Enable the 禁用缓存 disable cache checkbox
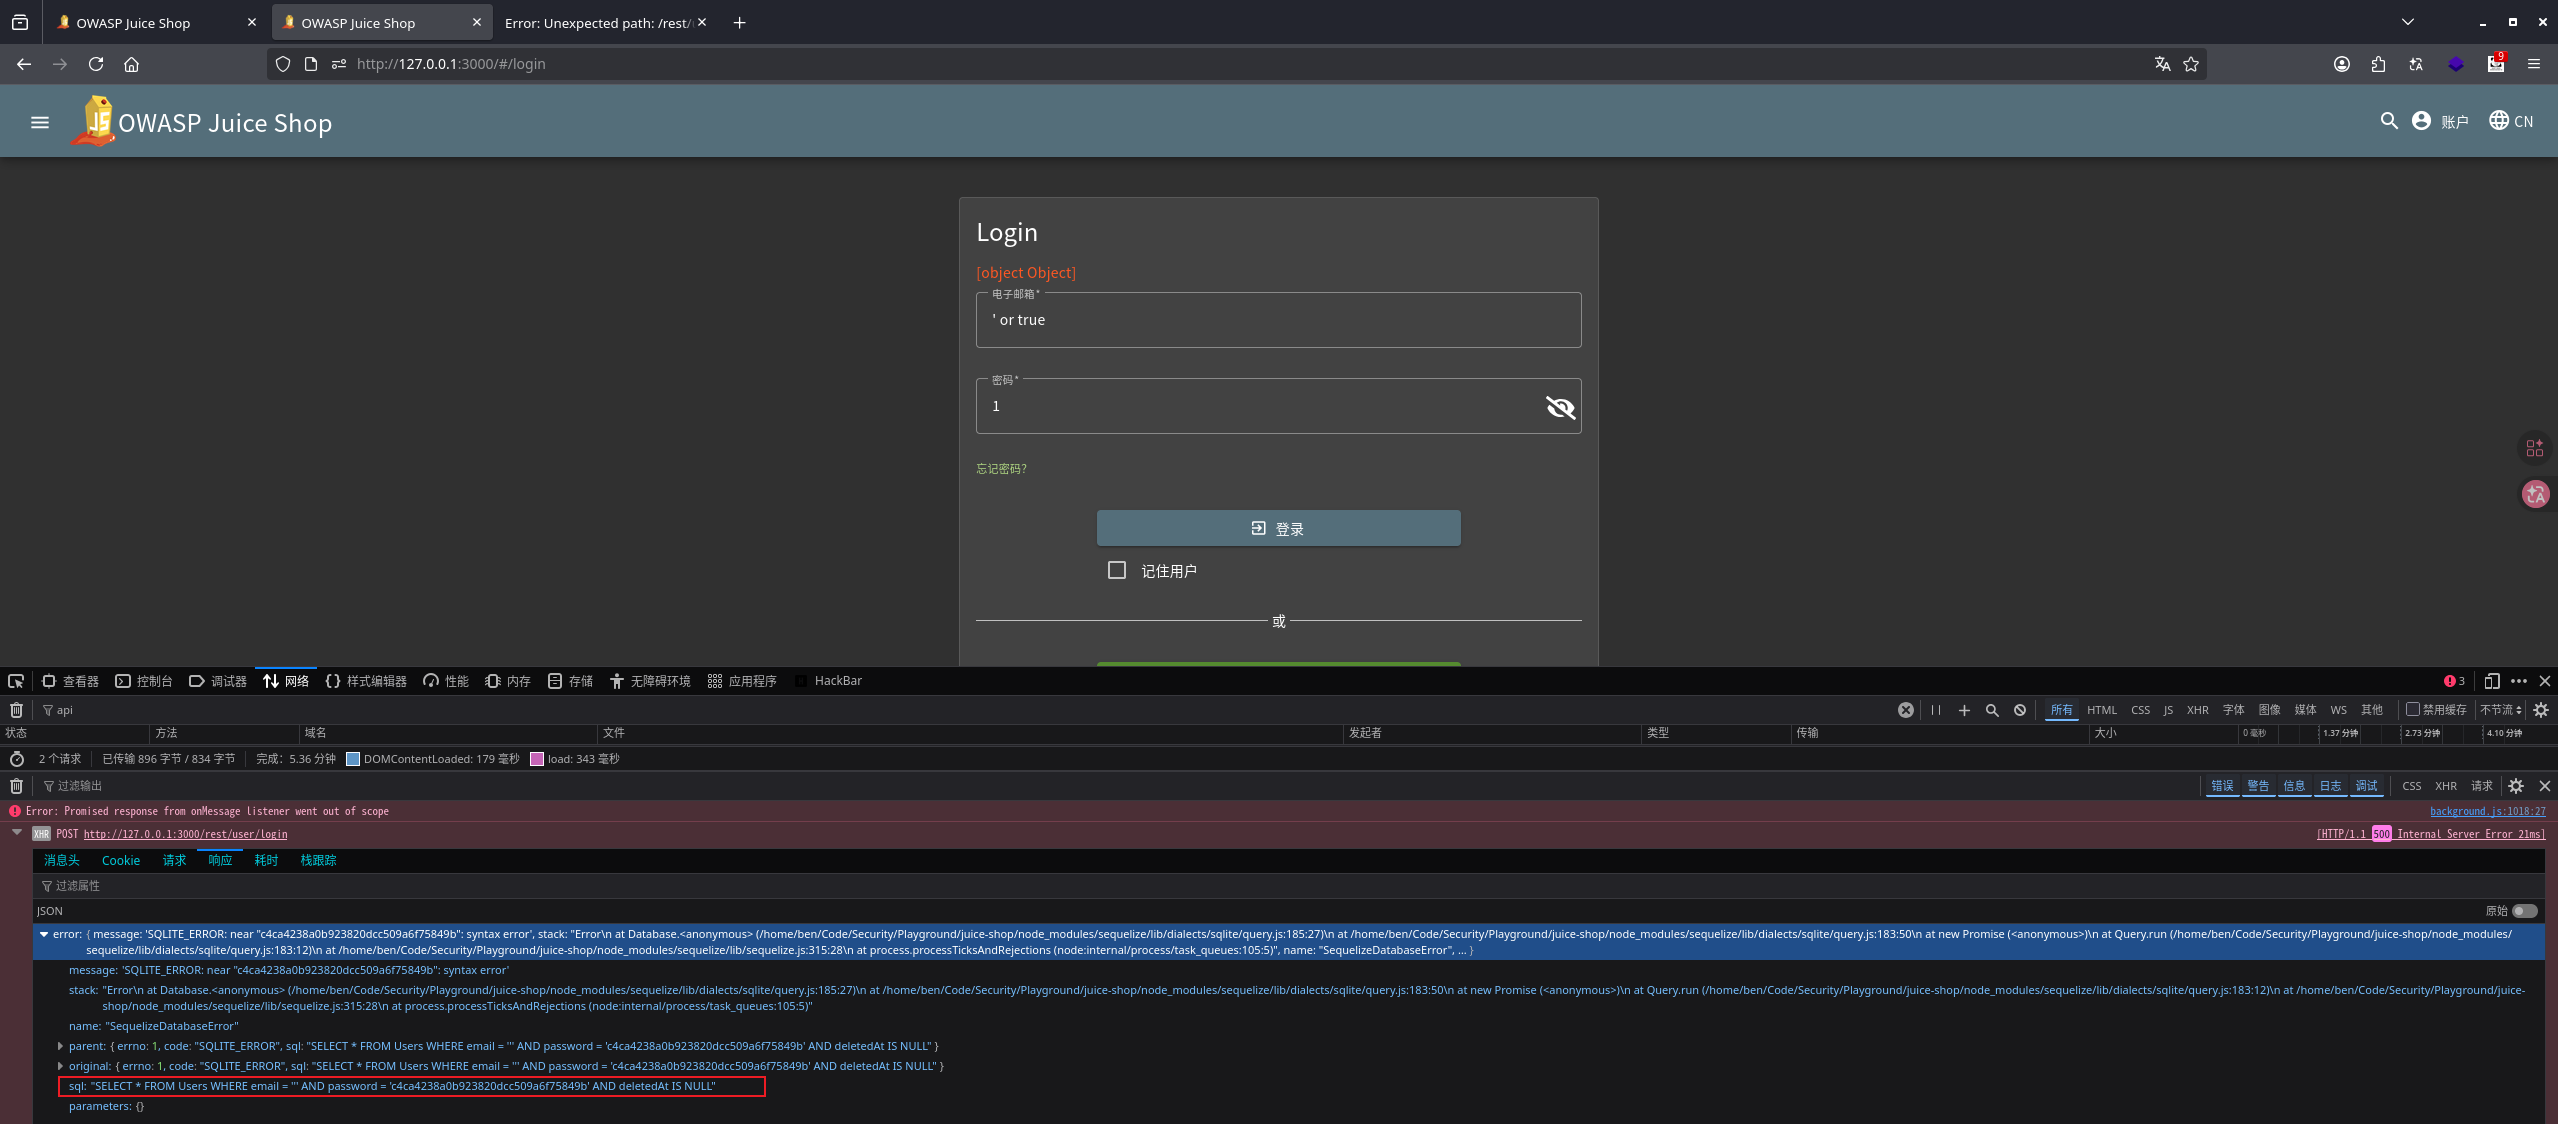The height and width of the screenshot is (1124, 2558). [2413, 710]
